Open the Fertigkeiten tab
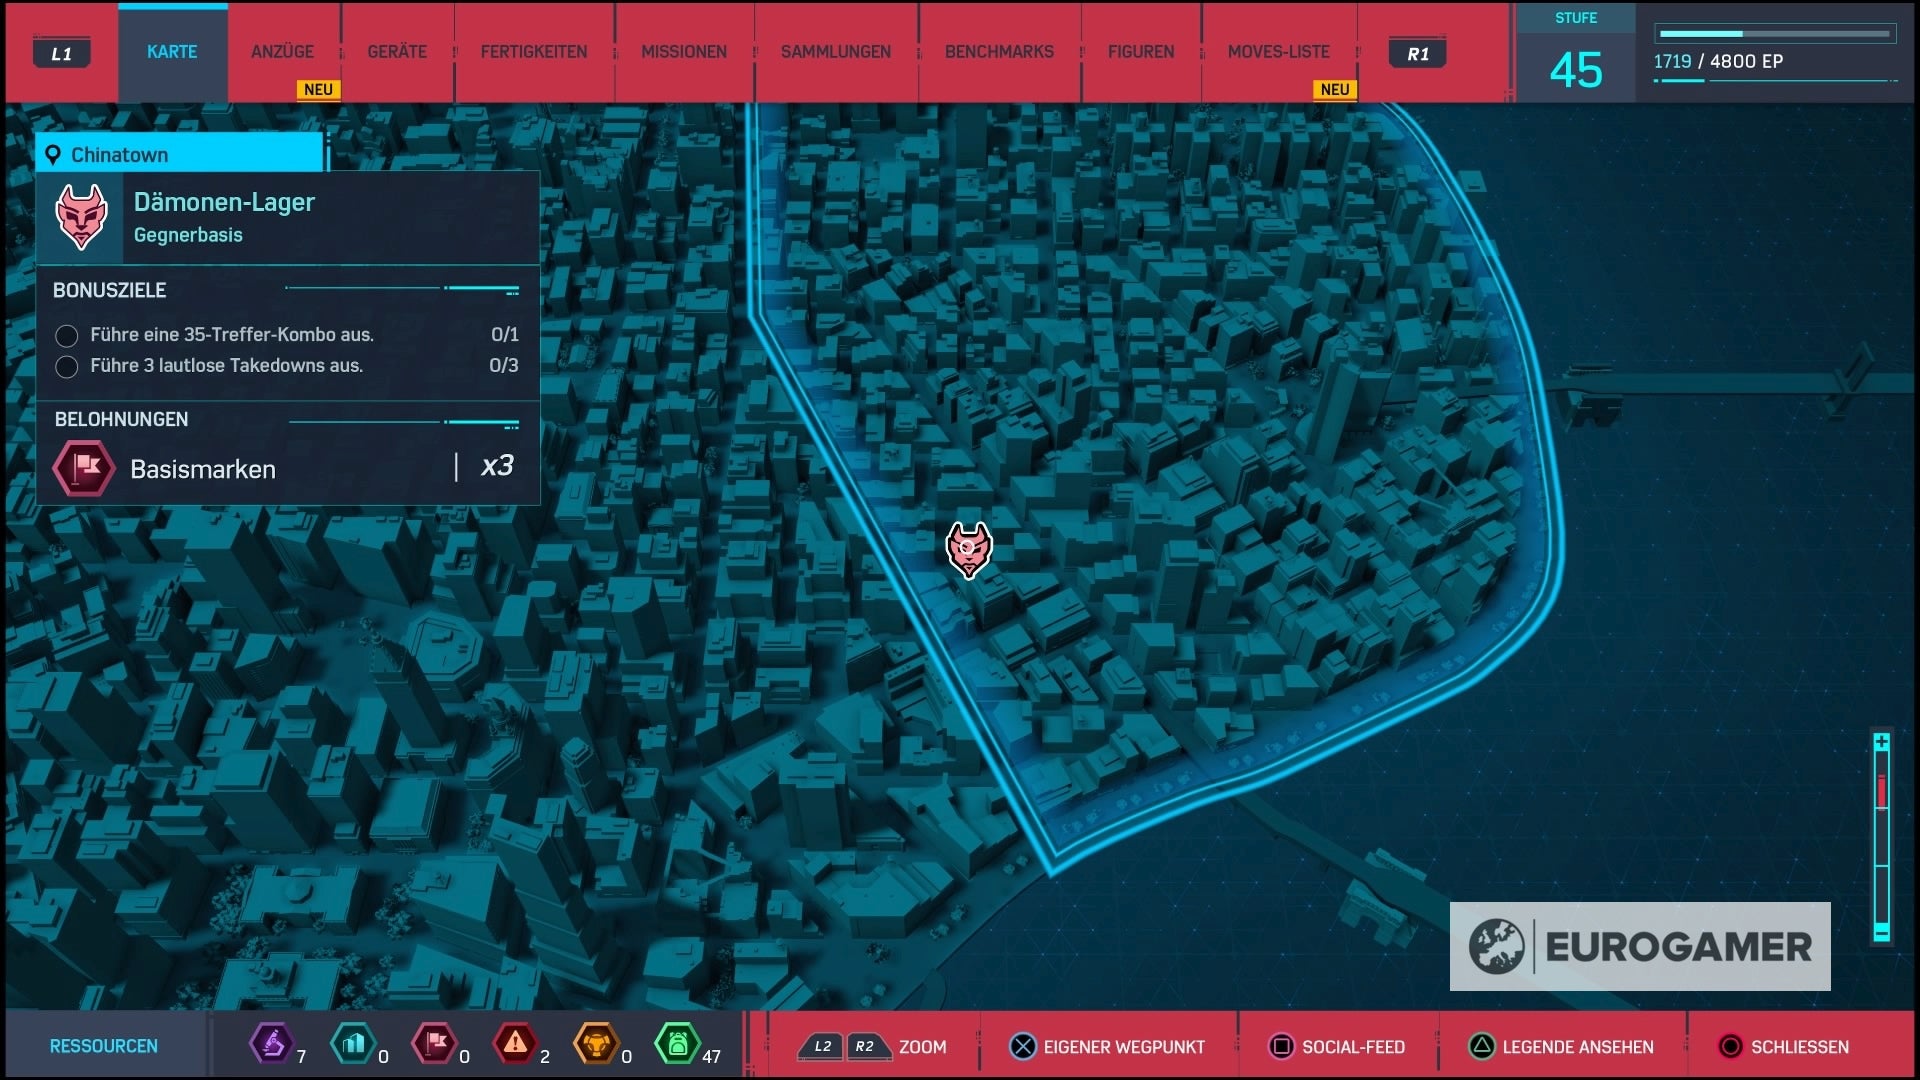The width and height of the screenshot is (1920, 1080). click(534, 52)
